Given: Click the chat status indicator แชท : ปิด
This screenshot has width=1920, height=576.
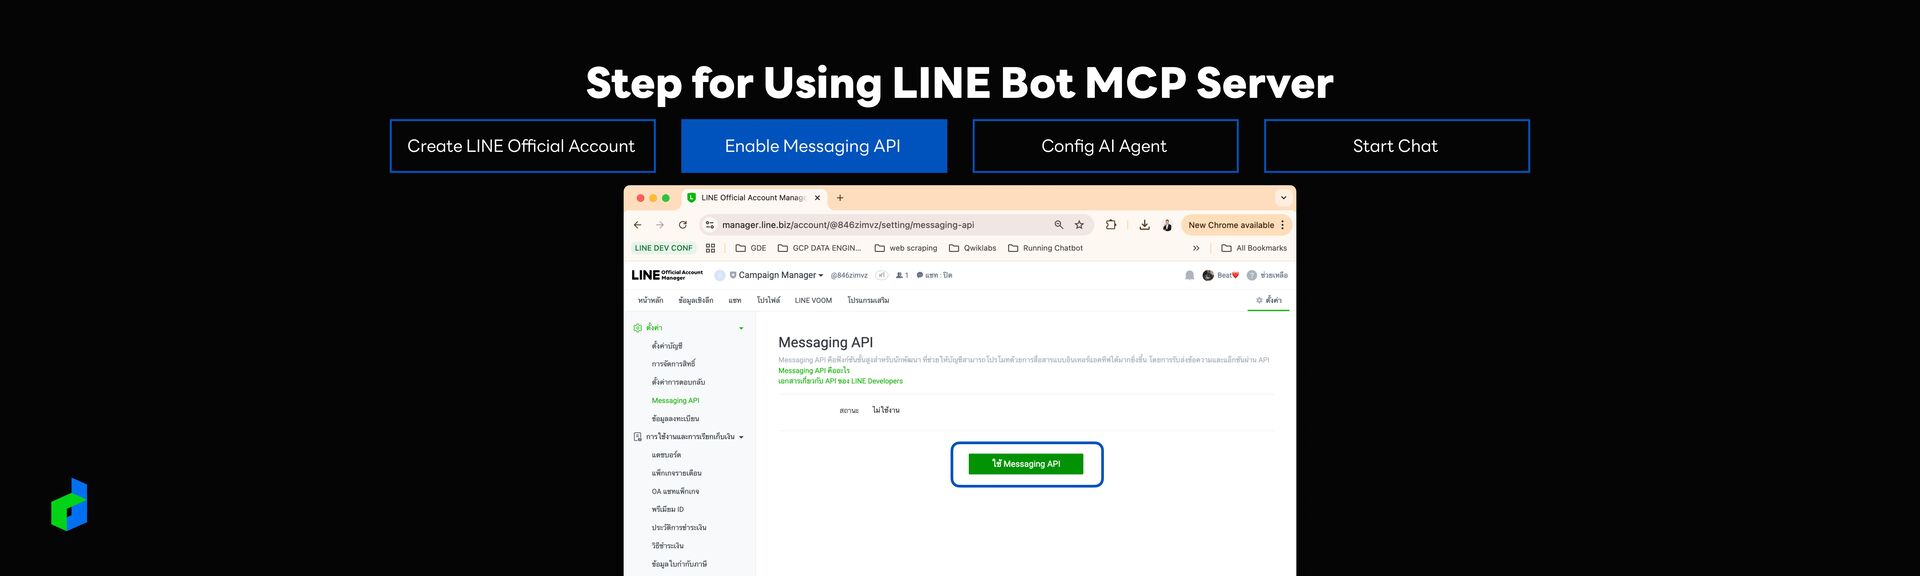Looking at the screenshot, I should point(934,275).
